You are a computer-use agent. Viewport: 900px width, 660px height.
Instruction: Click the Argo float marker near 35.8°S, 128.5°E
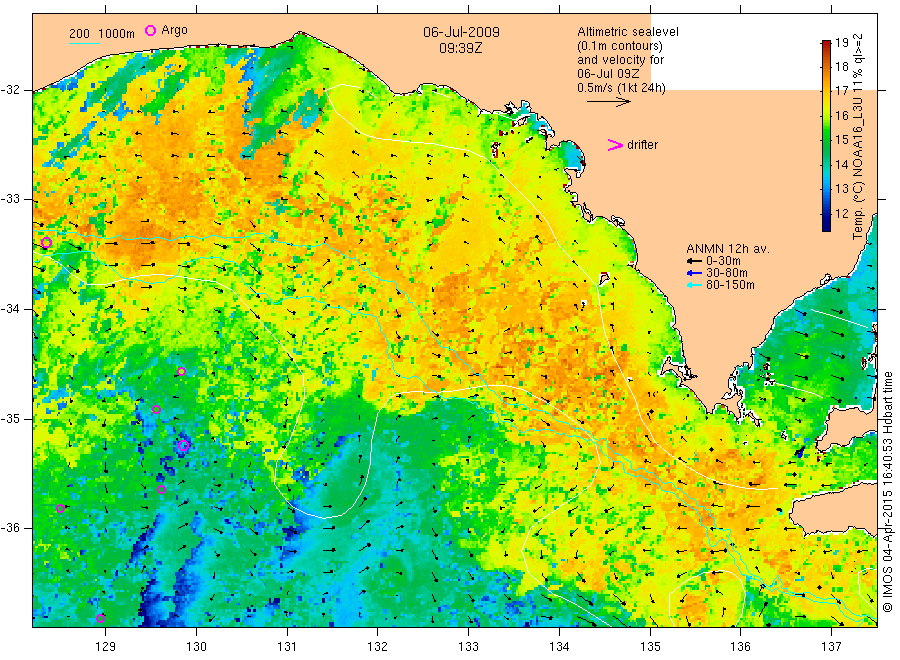(x=60, y=508)
